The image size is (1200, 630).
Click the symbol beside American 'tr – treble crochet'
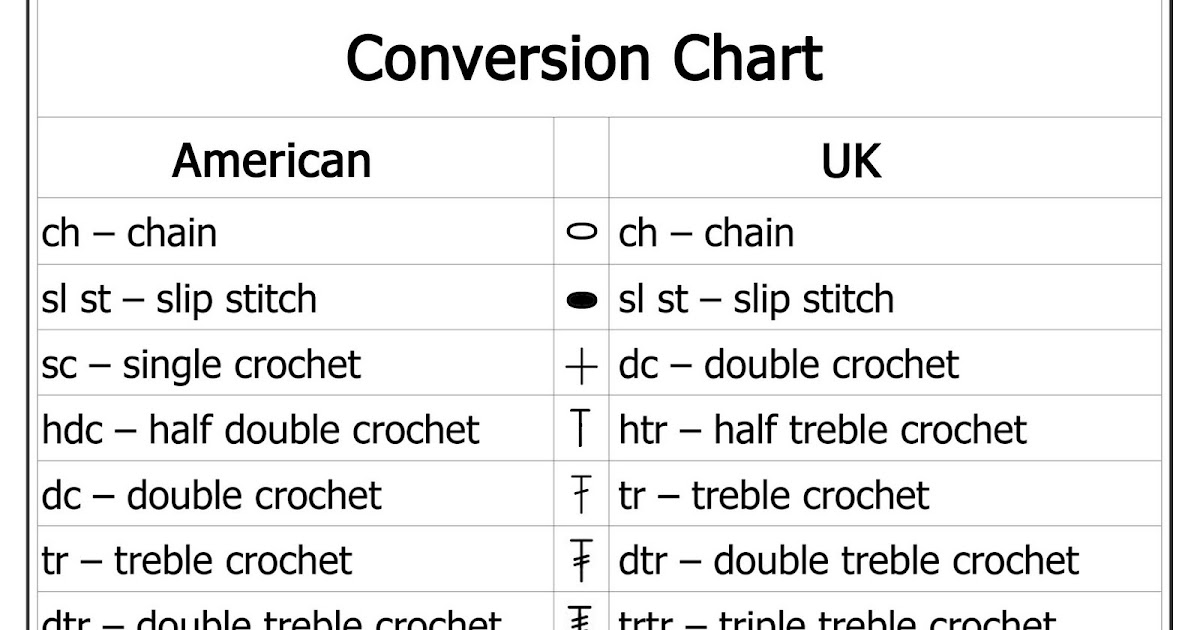581,560
